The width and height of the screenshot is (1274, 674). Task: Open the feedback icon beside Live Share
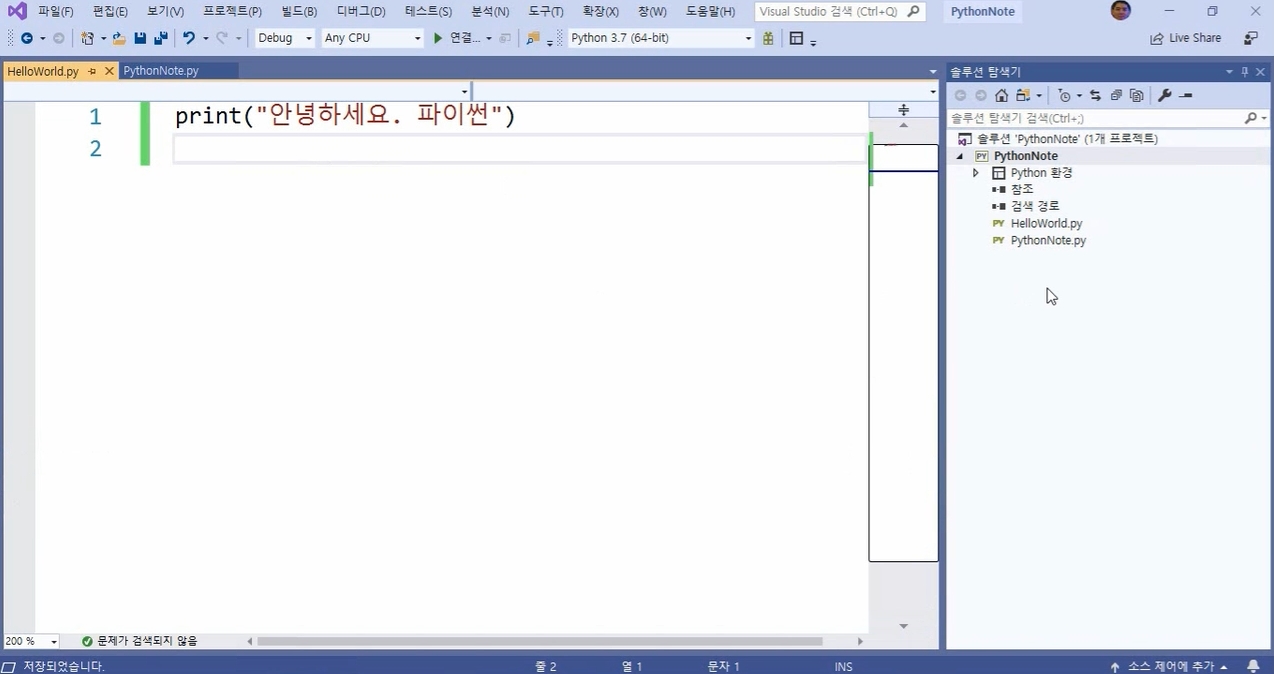[x=1251, y=38]
